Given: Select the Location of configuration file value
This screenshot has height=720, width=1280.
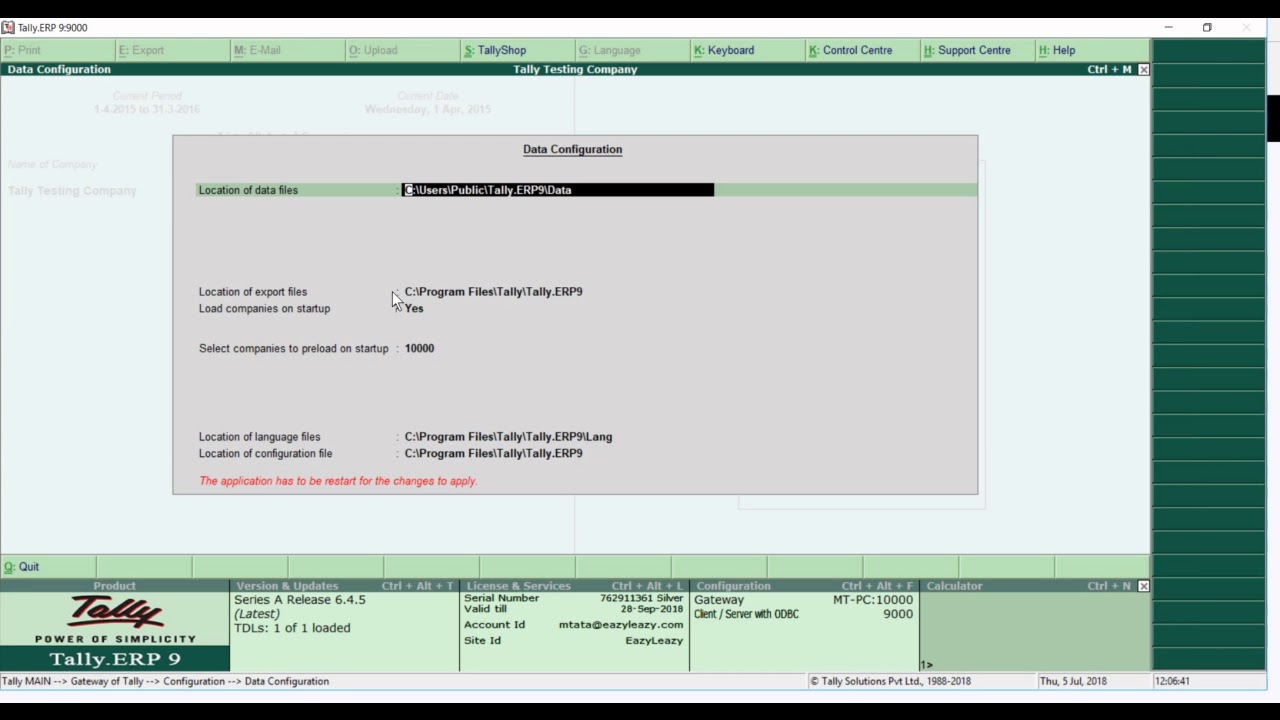Looking at the screenshot, I should [493, 454].
